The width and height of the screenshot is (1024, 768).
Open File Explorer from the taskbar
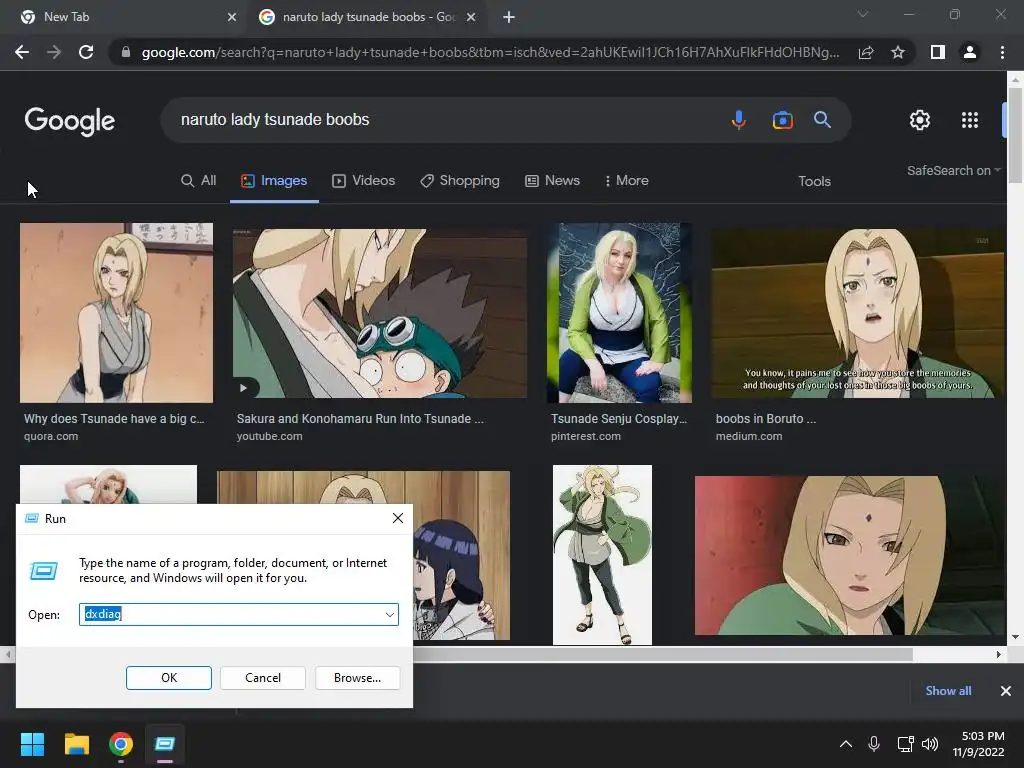point(76,744)
